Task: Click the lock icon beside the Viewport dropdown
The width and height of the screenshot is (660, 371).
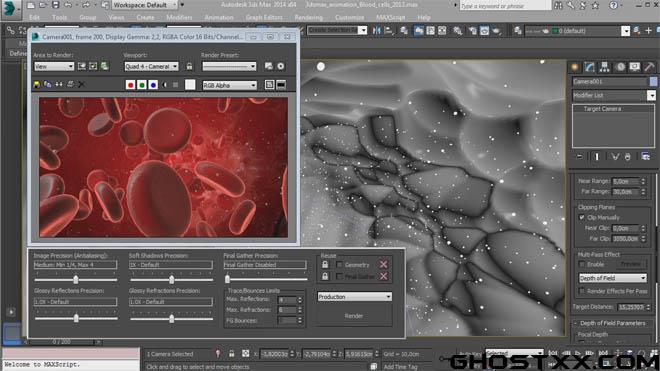Action: point(189,67)
